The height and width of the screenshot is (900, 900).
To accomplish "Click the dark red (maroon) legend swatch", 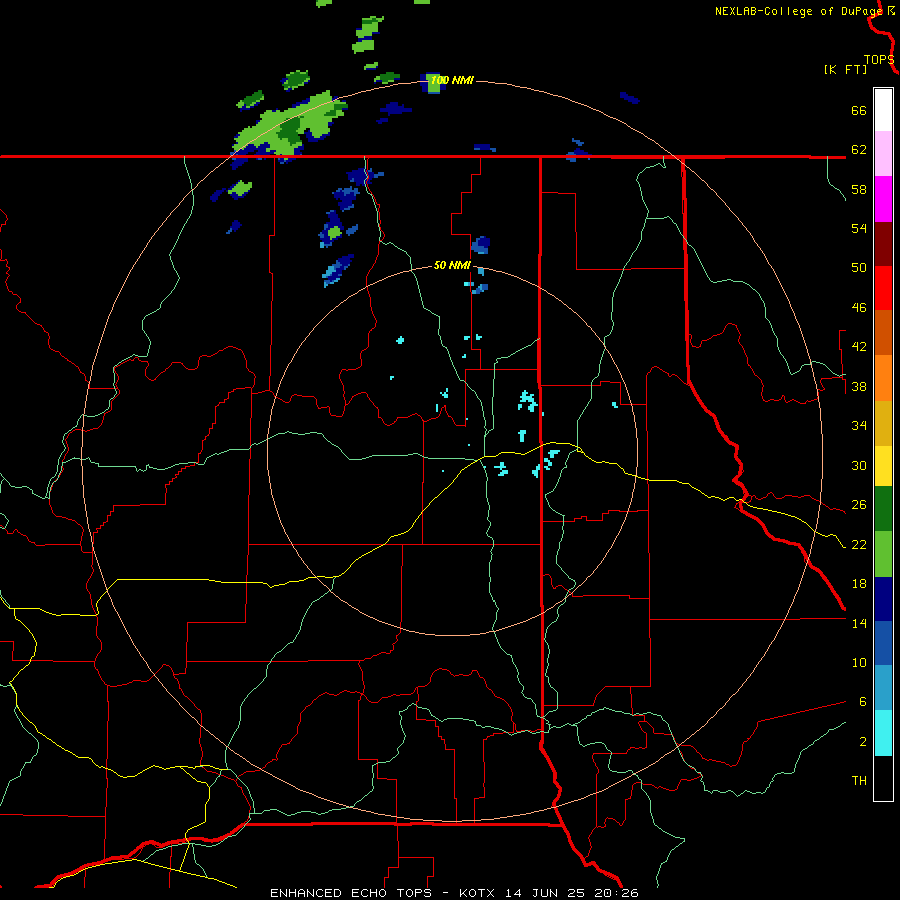I will (x=883, y=244).
